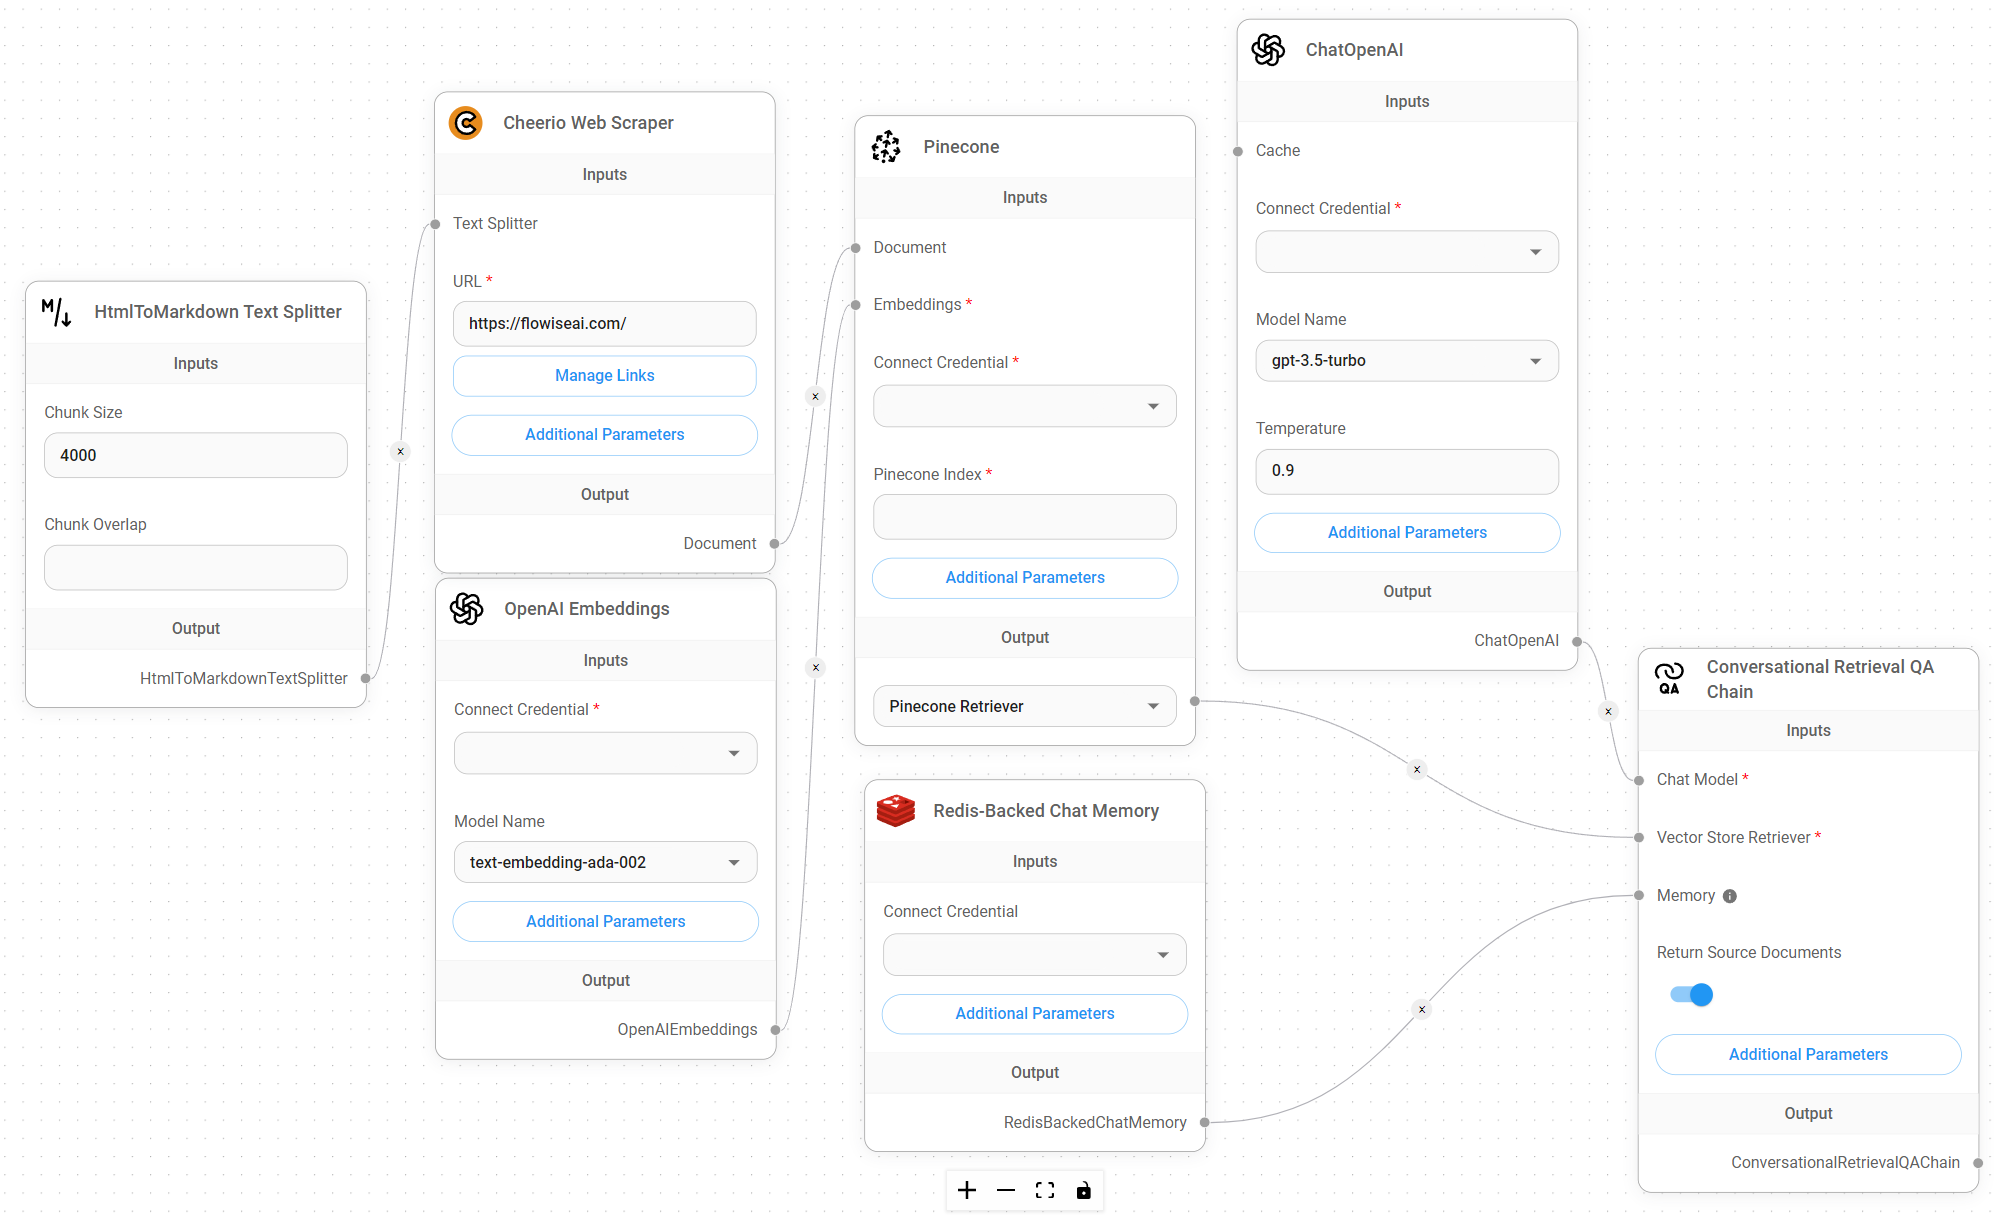Remove the edge from Redis memory to Memory
The width and height of the screenshot is (2001, 1219).
pos(1422,1009)
